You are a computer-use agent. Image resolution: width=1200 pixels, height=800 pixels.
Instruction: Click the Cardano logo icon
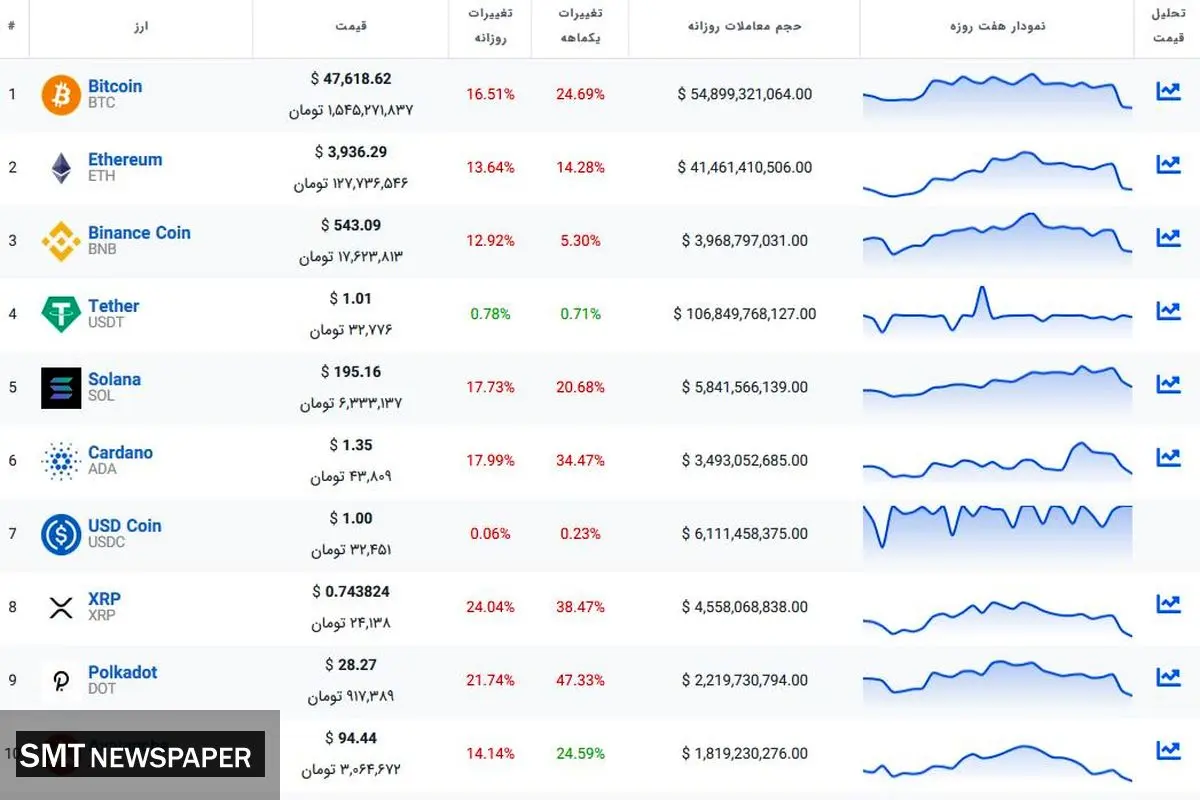[61, 461]
